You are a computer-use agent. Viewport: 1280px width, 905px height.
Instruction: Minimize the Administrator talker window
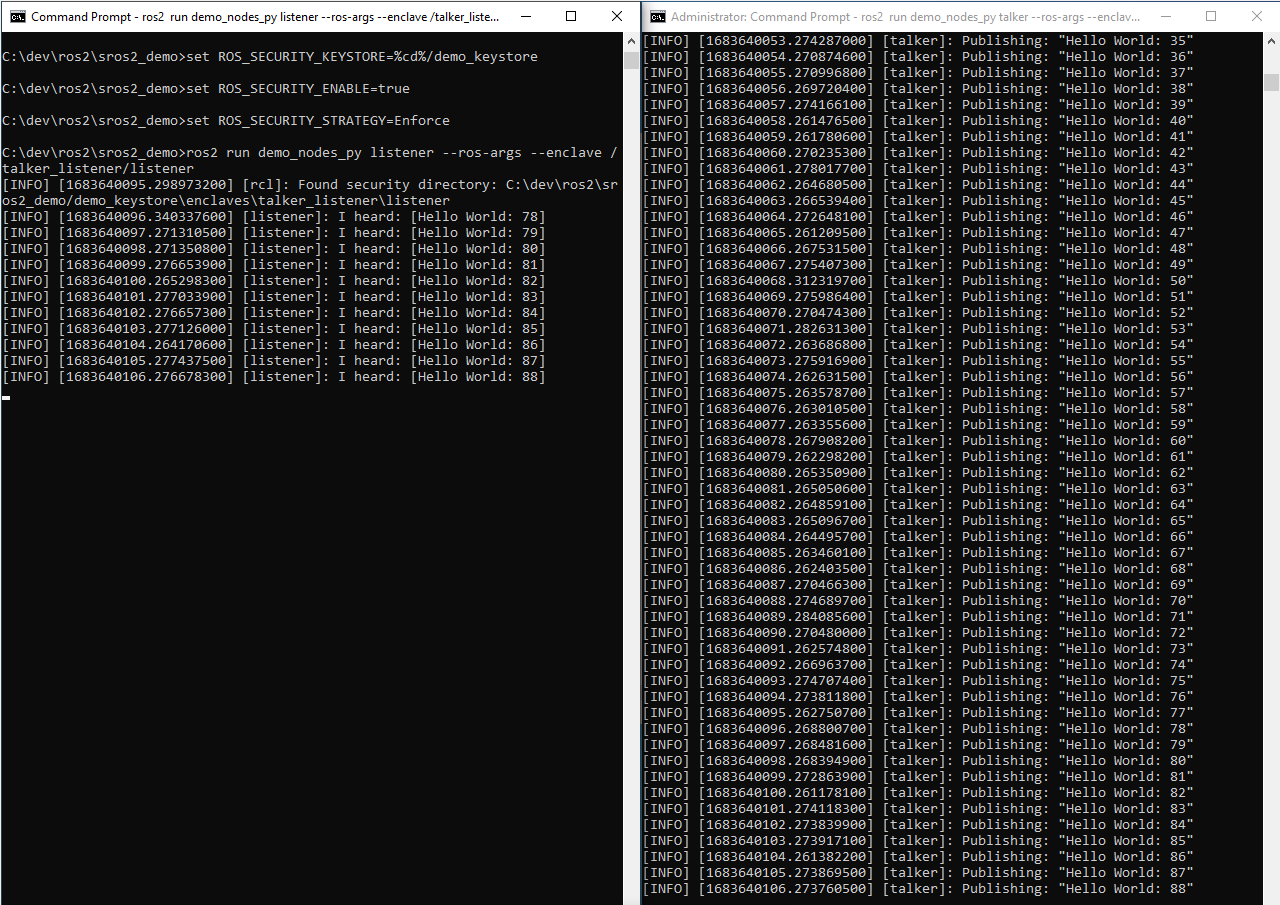click(1165, 16)
